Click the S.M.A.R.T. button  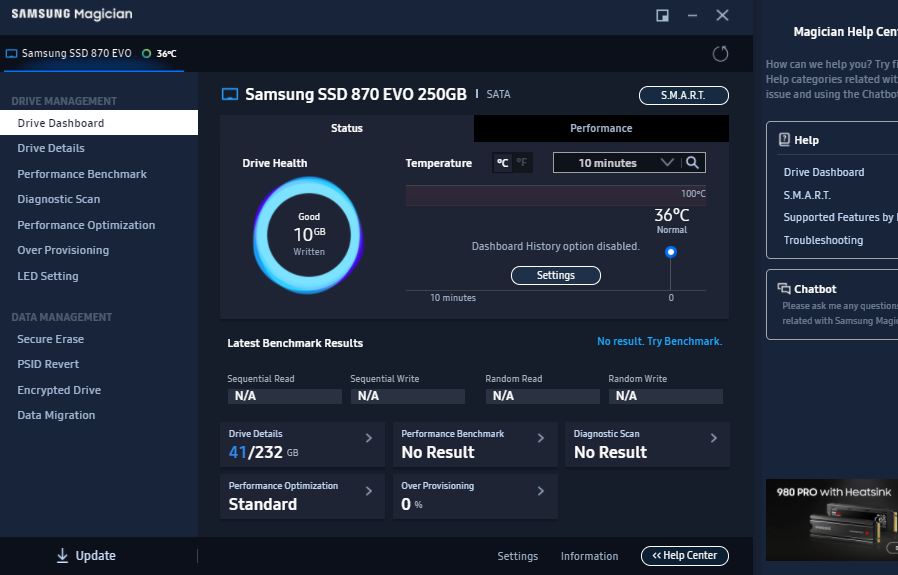684,95
